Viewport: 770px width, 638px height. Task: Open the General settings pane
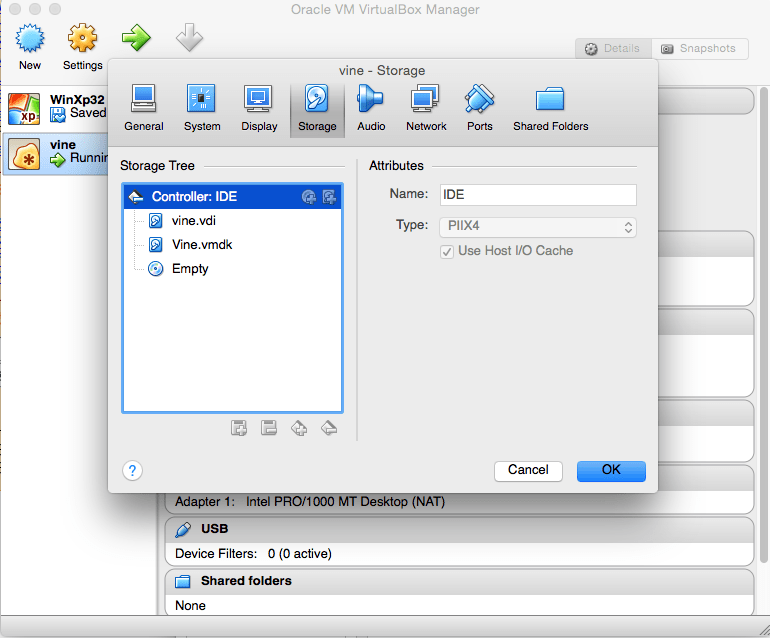coord(143,108)
